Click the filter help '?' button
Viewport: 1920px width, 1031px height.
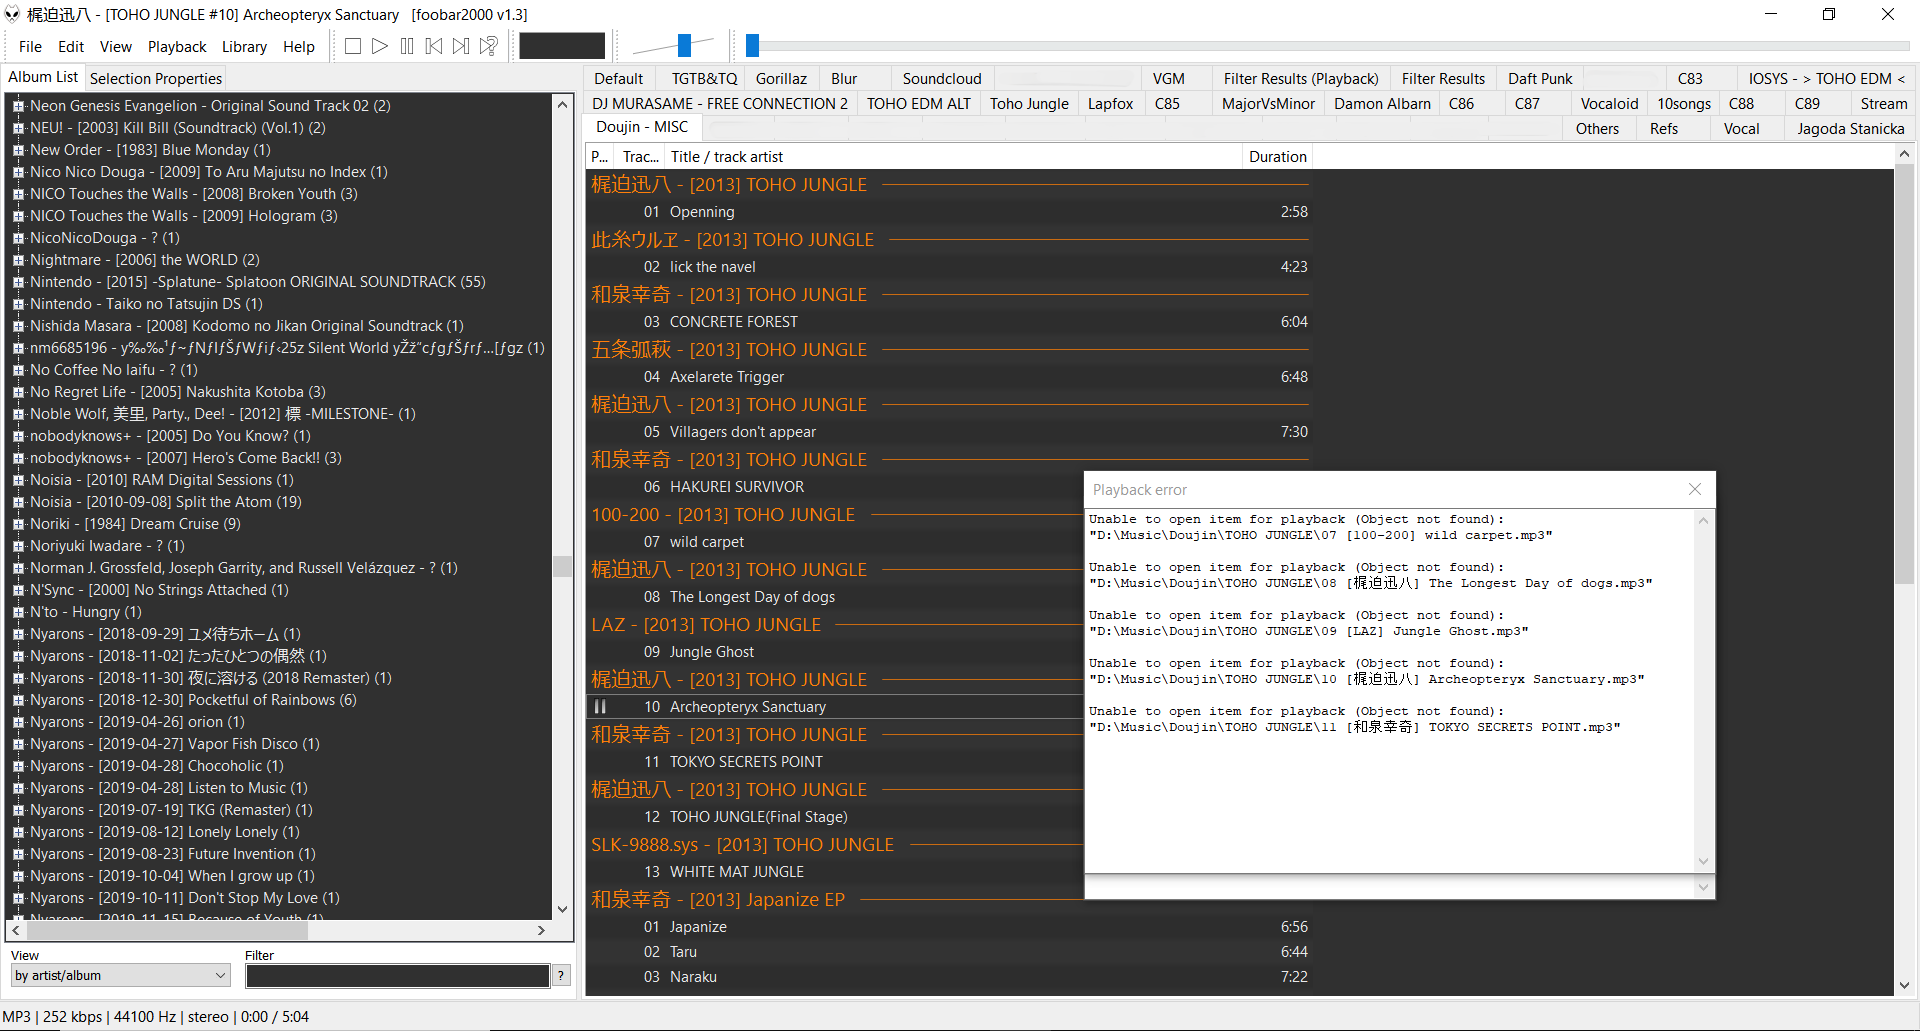point(561,976)
